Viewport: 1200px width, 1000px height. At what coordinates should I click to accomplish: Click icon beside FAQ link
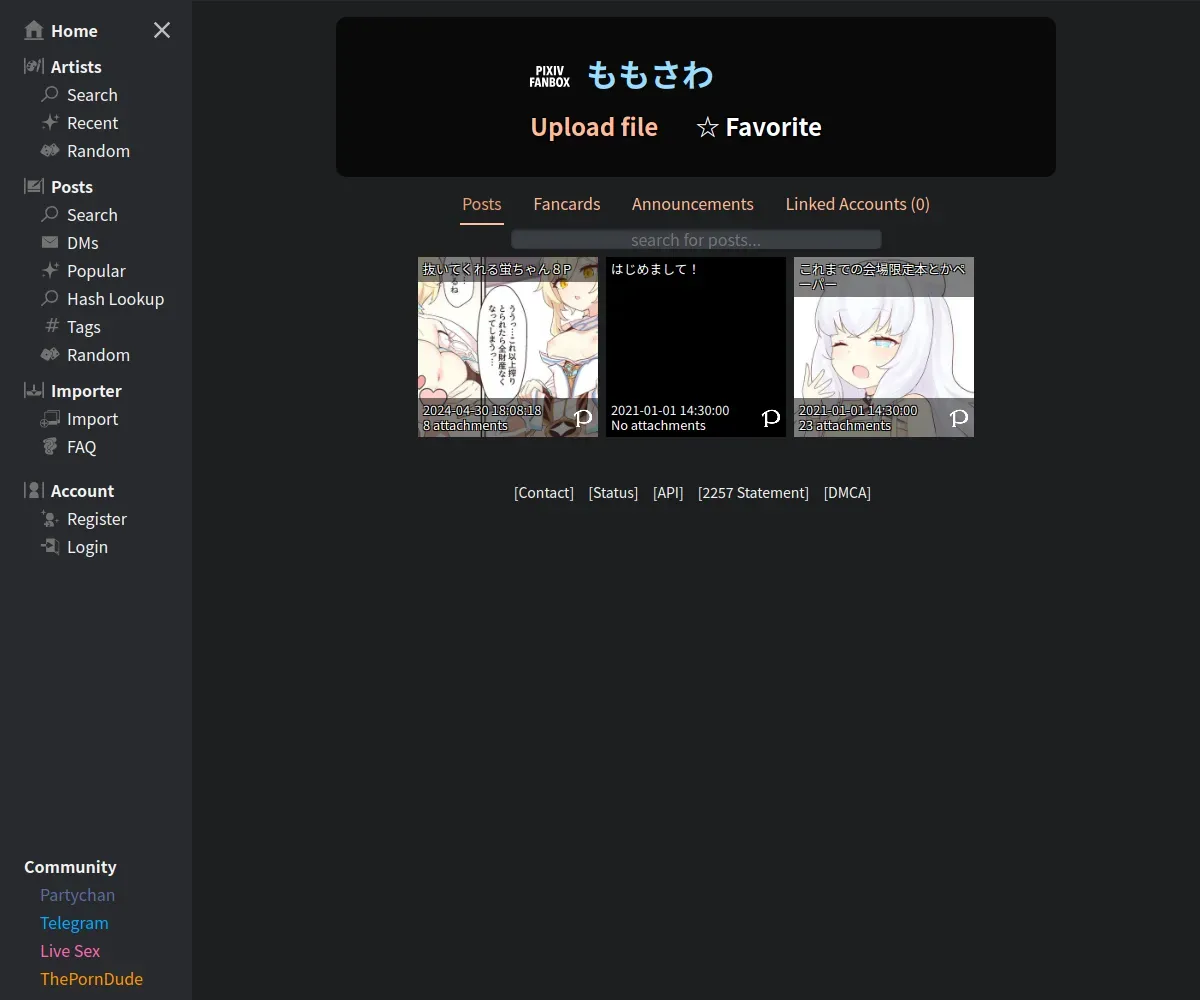tap(50, 446)
